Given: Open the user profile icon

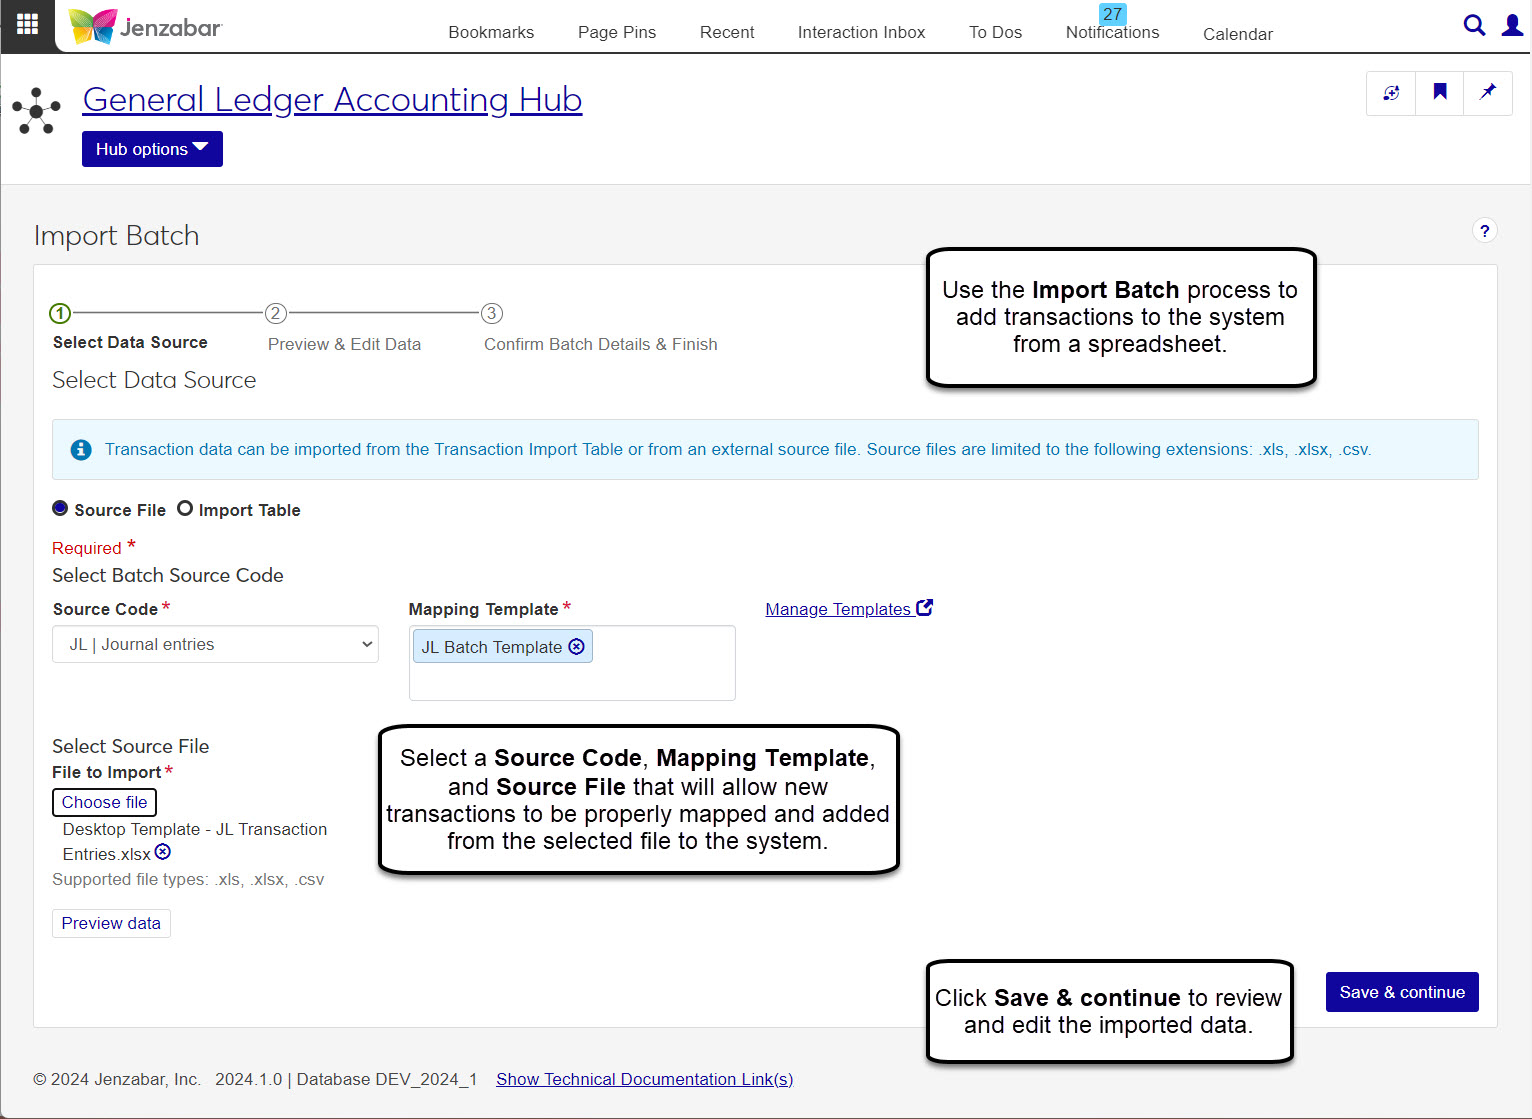Looking at the screenshot, I should 1512,26.
